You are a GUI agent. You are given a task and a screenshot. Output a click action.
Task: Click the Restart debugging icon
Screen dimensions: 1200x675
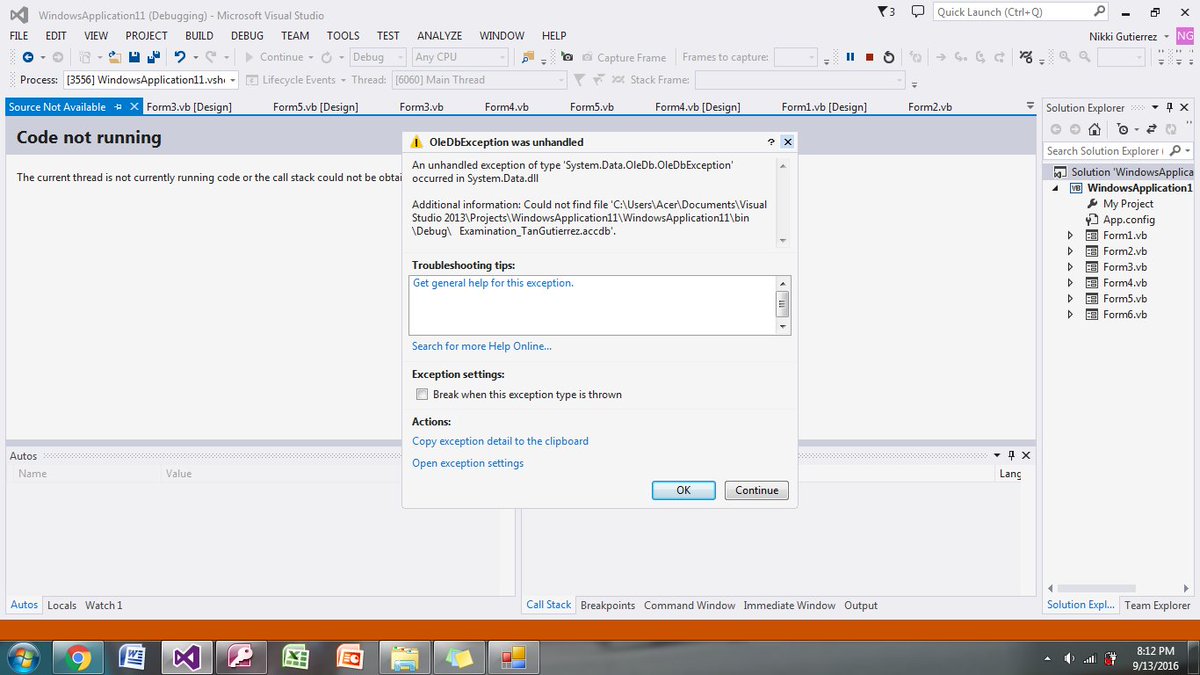888,57
